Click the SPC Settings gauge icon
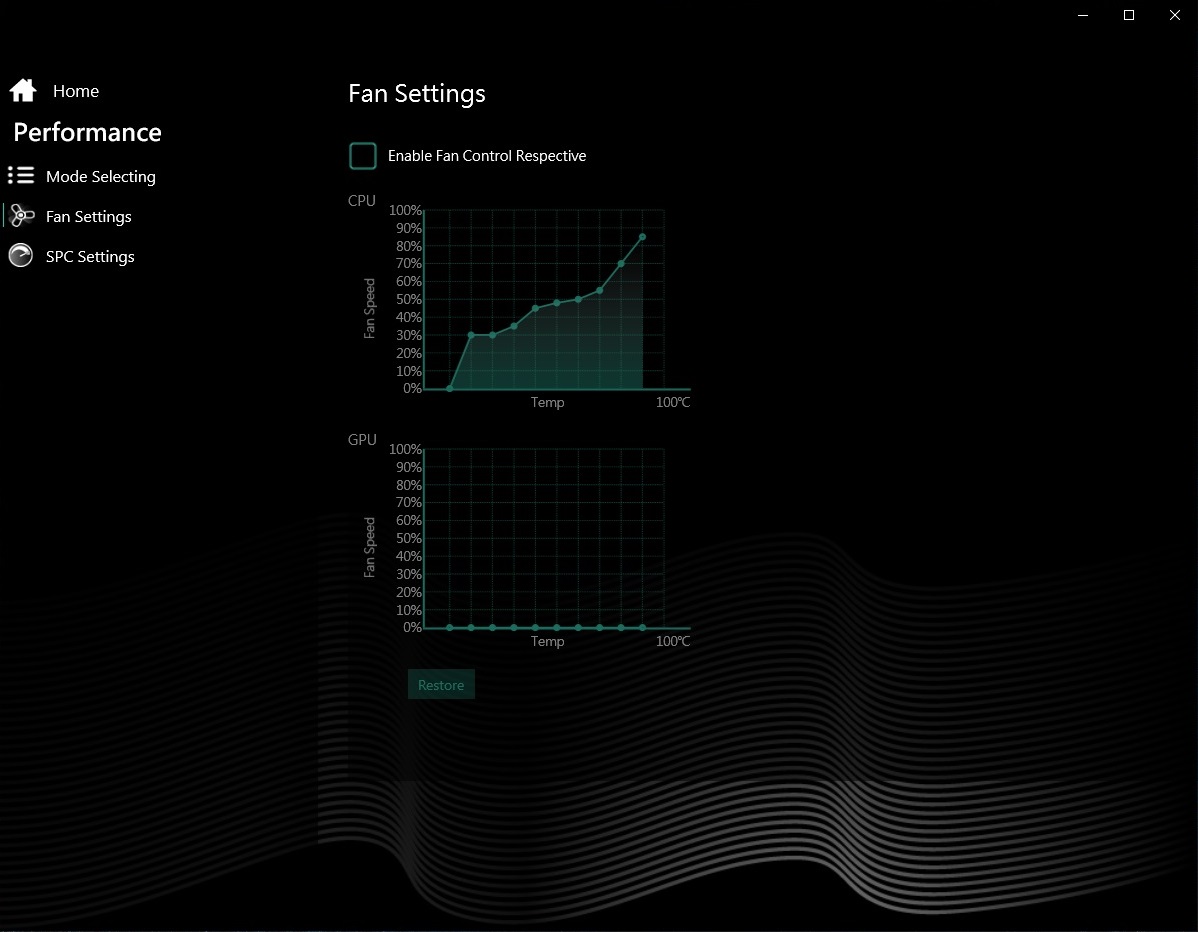The height and width of the screenshot is (932, 1198). 21,256
